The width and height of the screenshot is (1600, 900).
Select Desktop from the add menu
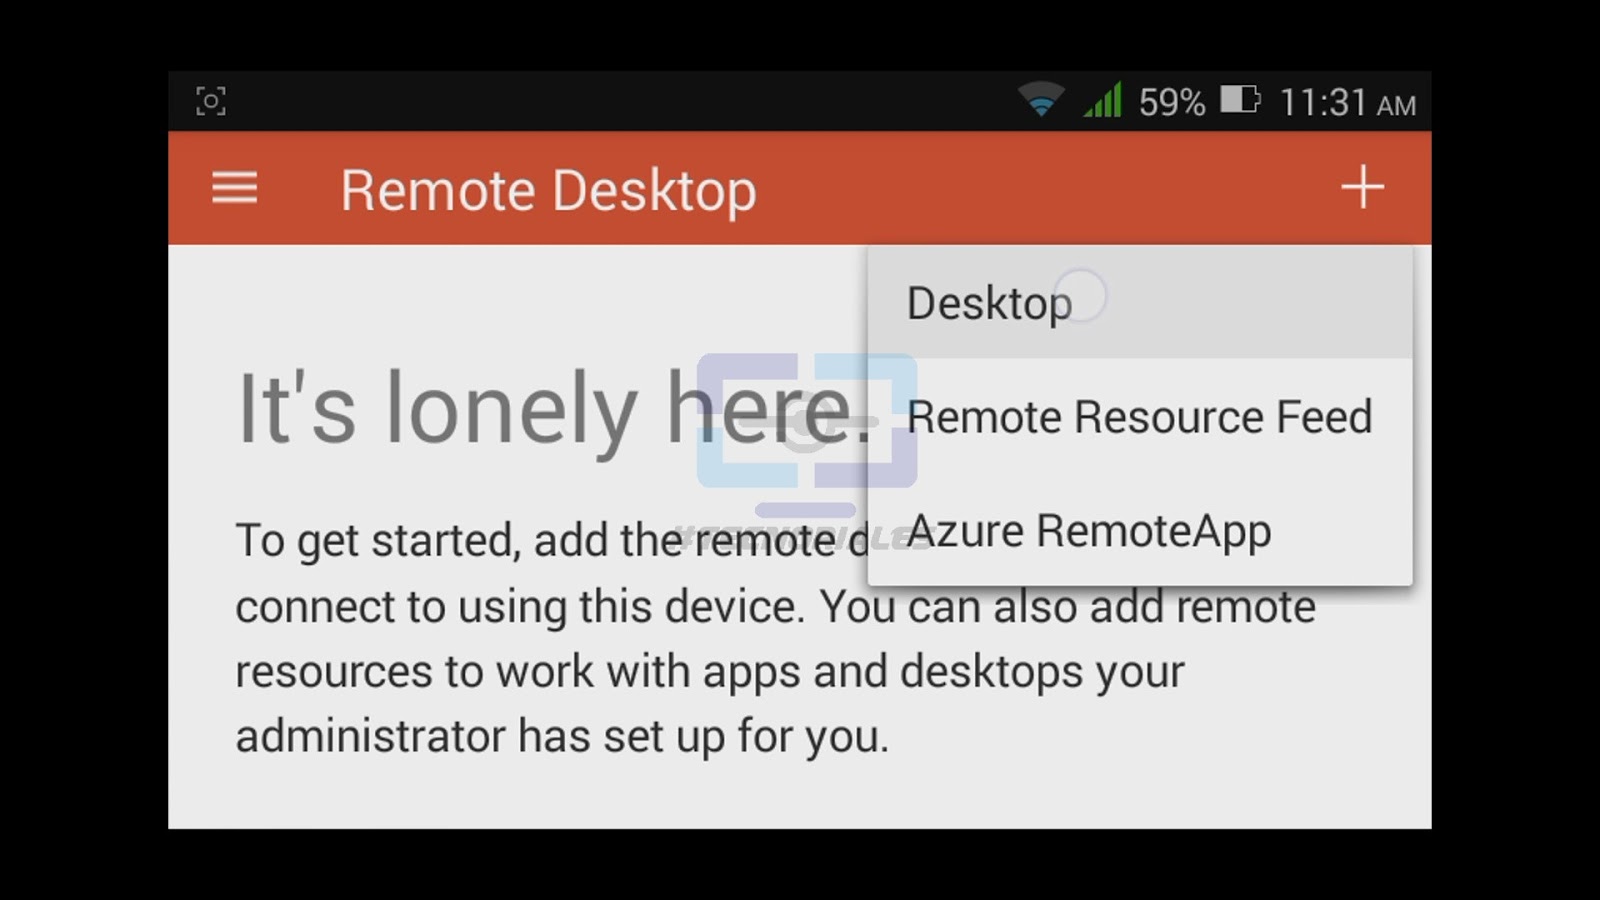point(1140,303)
